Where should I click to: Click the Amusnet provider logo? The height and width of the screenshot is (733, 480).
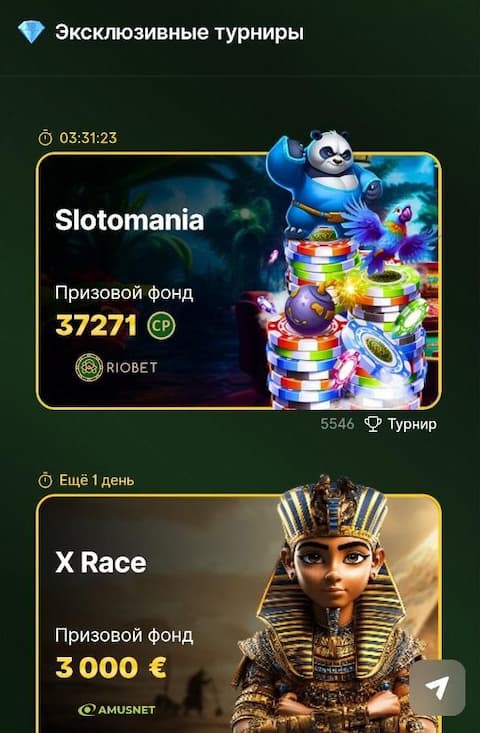(116, 710)
